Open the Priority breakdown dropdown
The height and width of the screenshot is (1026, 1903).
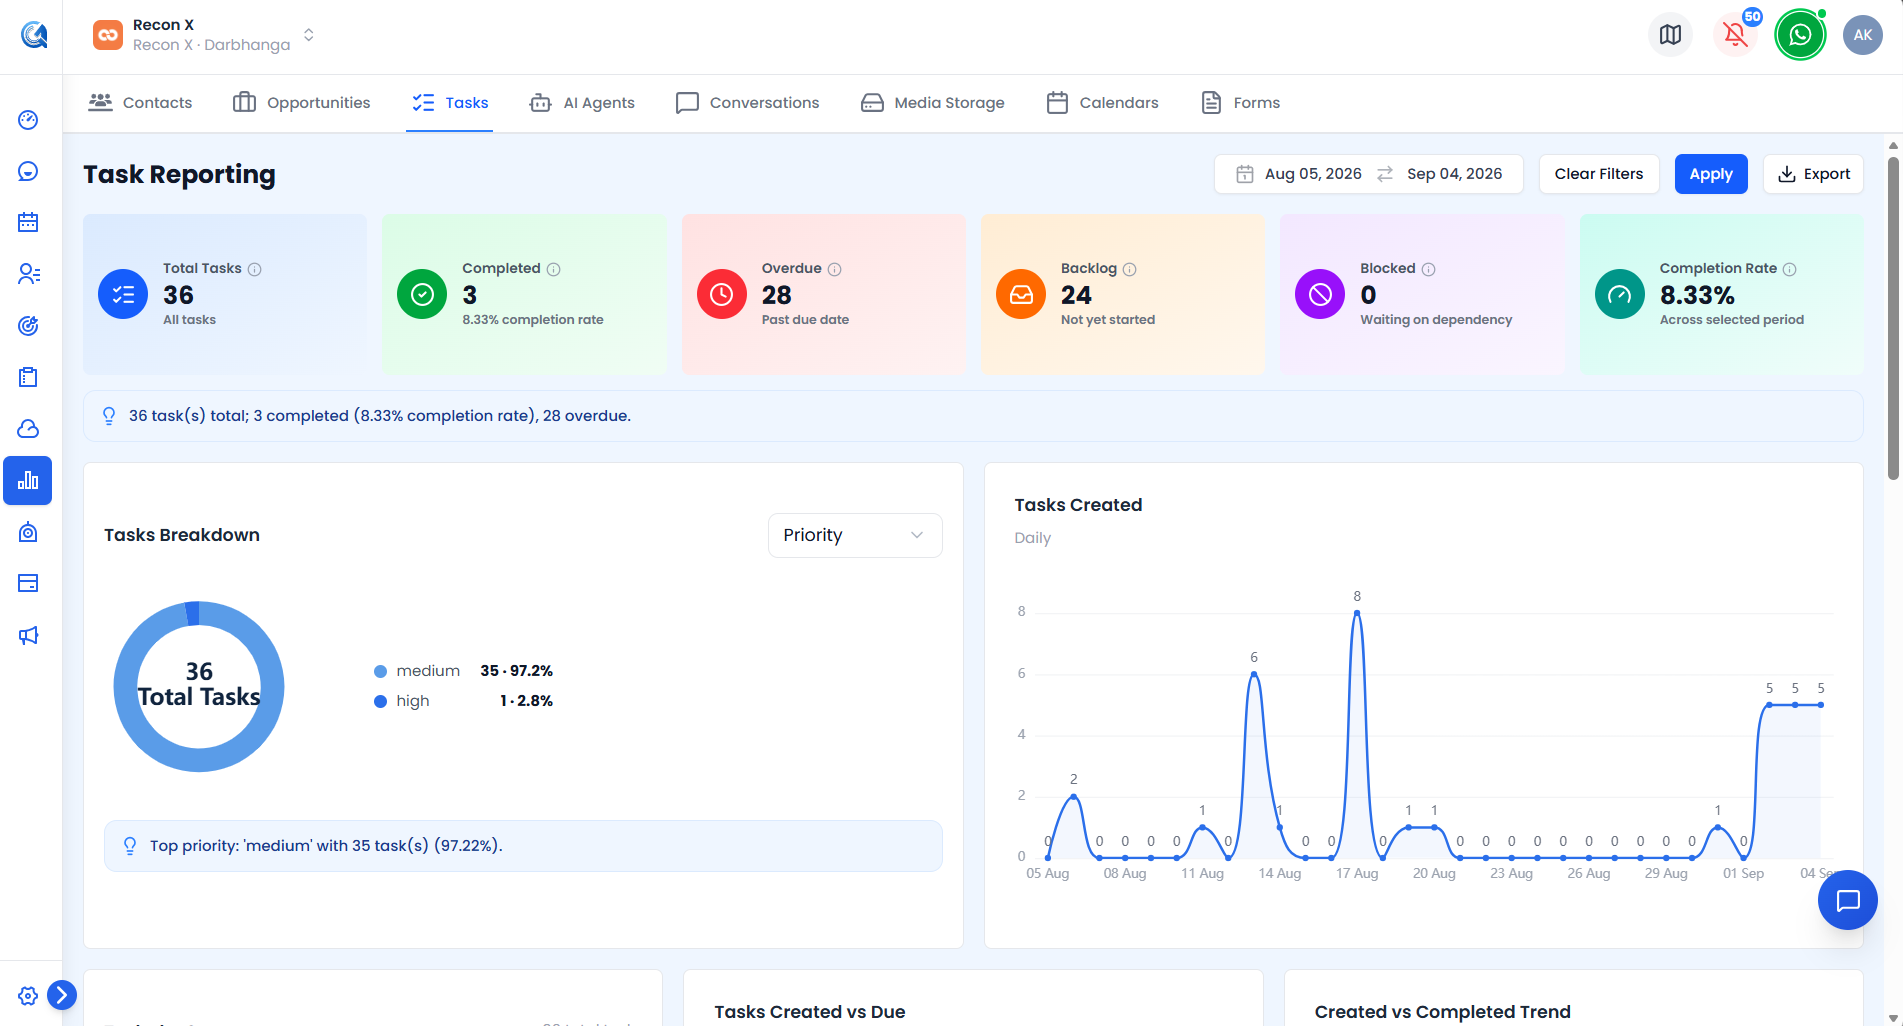[x=855, y=535]
